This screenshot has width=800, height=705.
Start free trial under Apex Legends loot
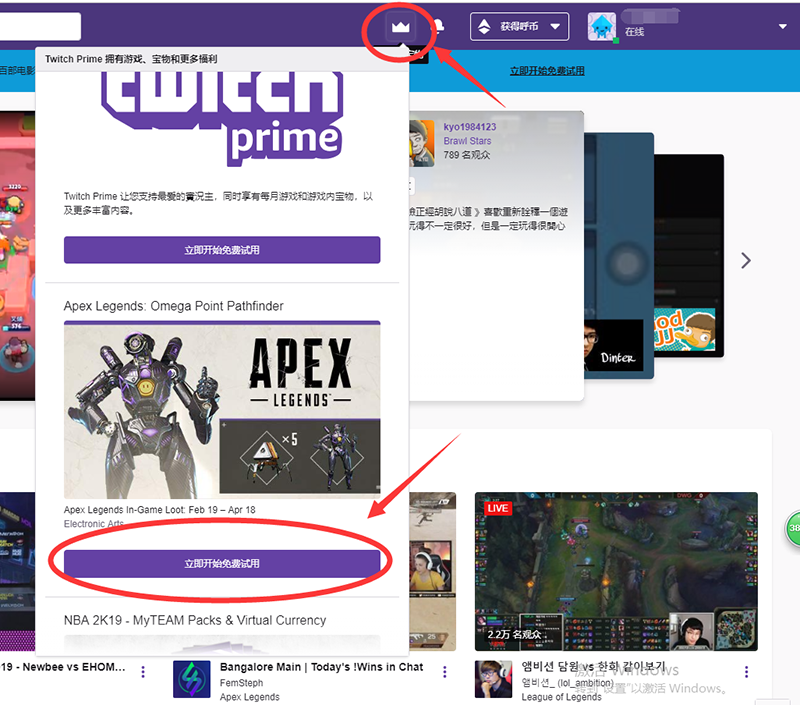[222, 564]
